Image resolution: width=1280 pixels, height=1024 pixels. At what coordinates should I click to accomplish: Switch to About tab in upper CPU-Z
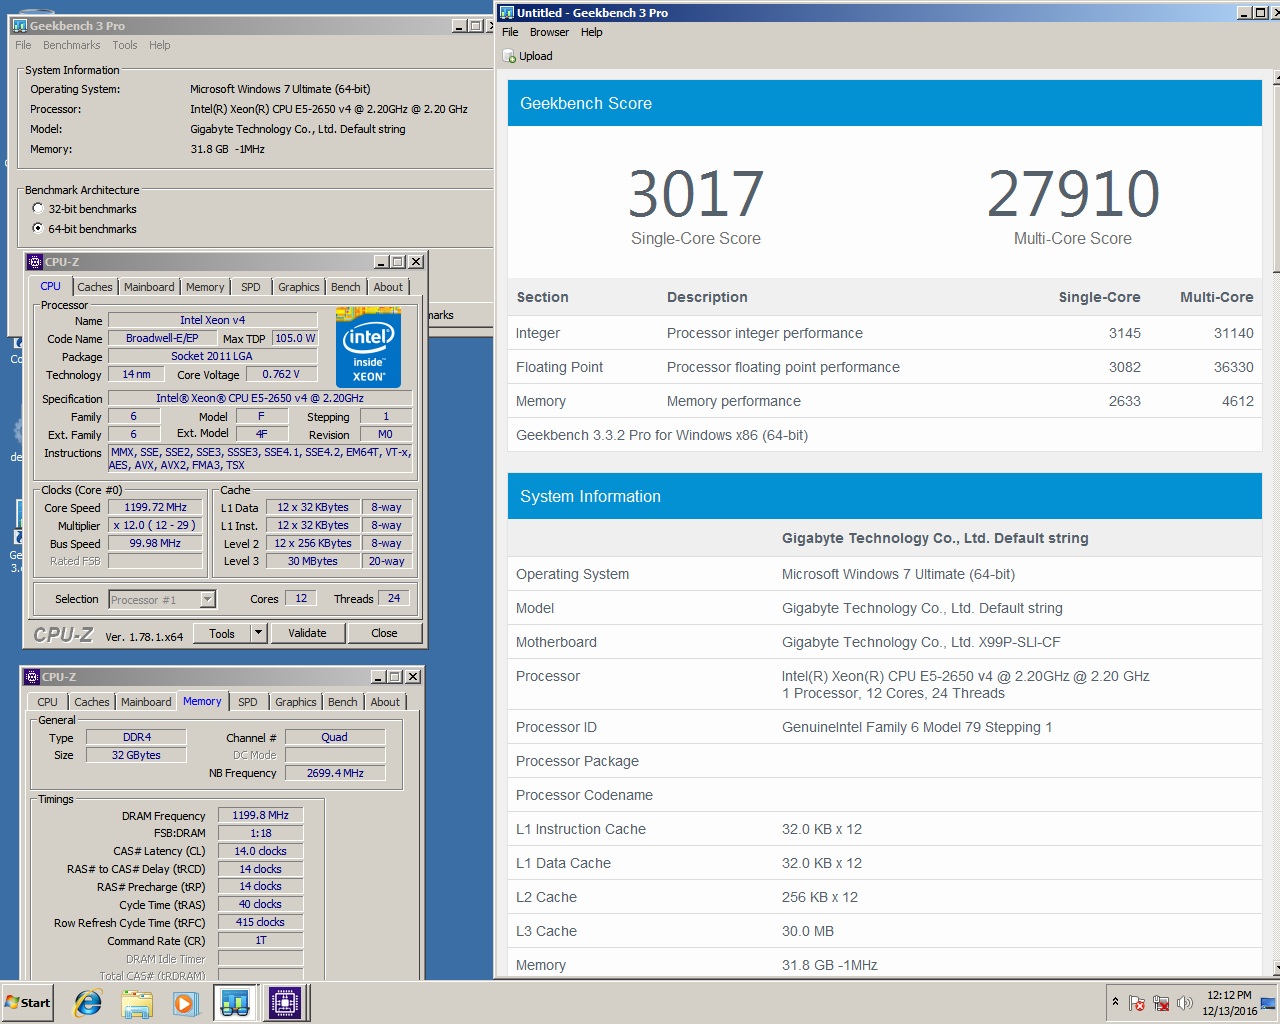coord(388,287)
